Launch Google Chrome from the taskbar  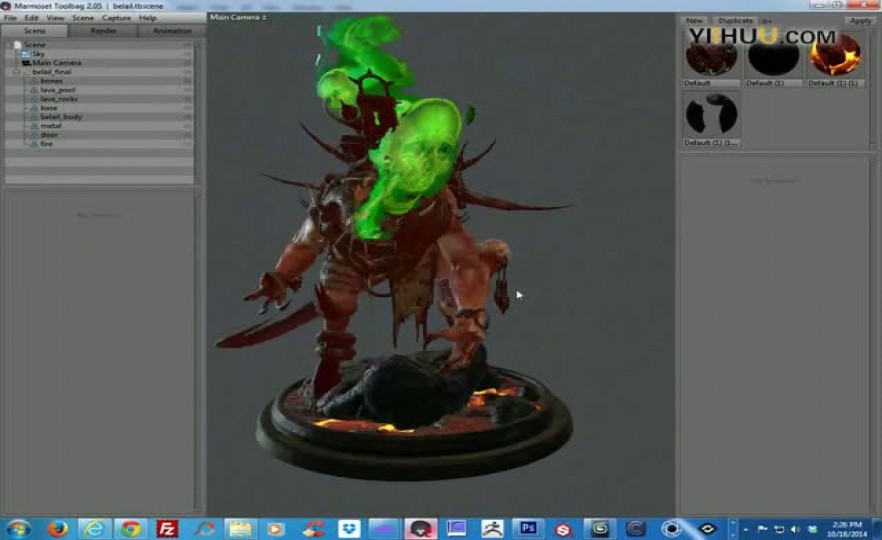(131, 529)
